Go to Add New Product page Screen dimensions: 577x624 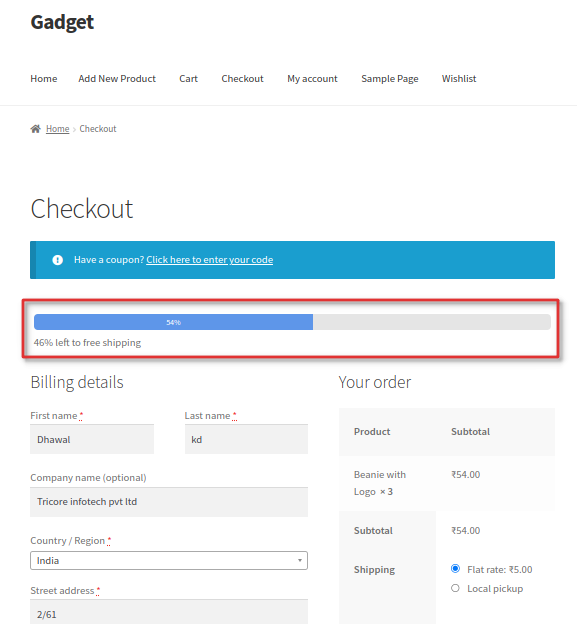tap(117, 79)
